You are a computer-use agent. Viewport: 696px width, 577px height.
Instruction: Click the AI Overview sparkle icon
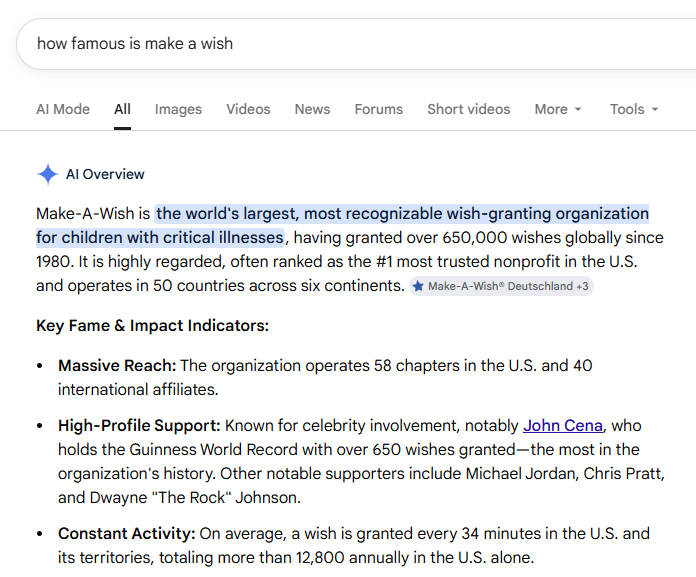[x=47, y=174]
